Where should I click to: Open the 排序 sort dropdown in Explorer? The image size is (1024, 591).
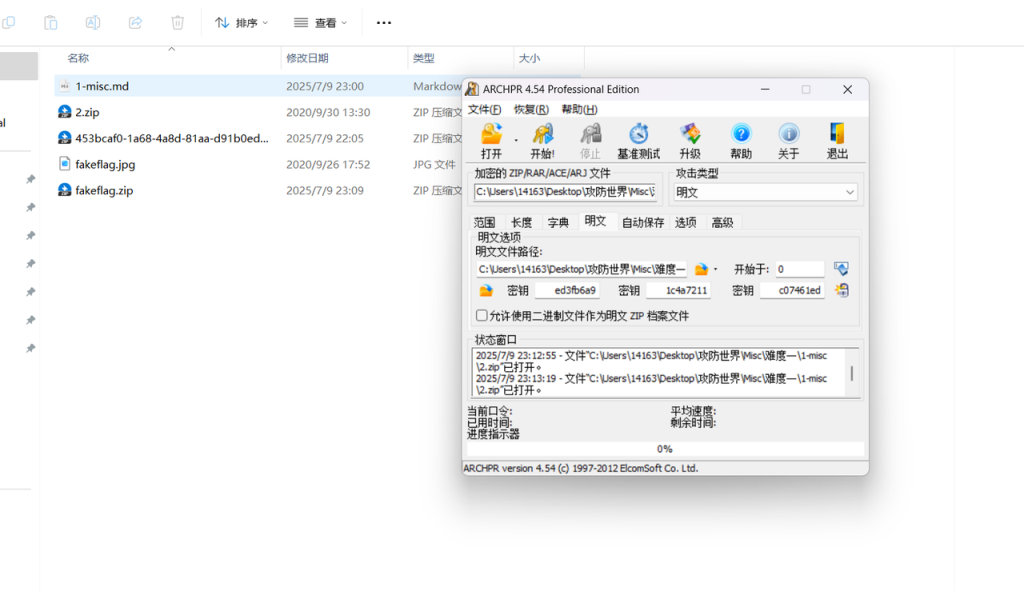point(242,22)
